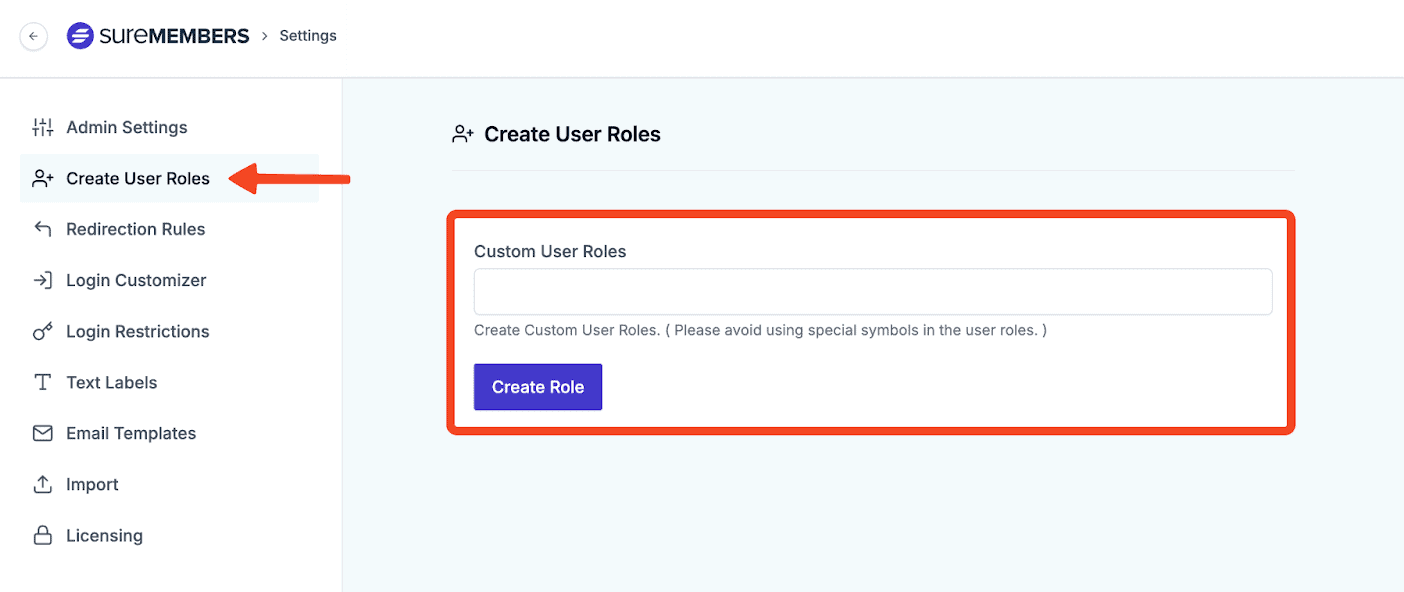Click the Create User Roles person-plus sidebar icon
Screen dimensions: 1404x592
(42, 178)
